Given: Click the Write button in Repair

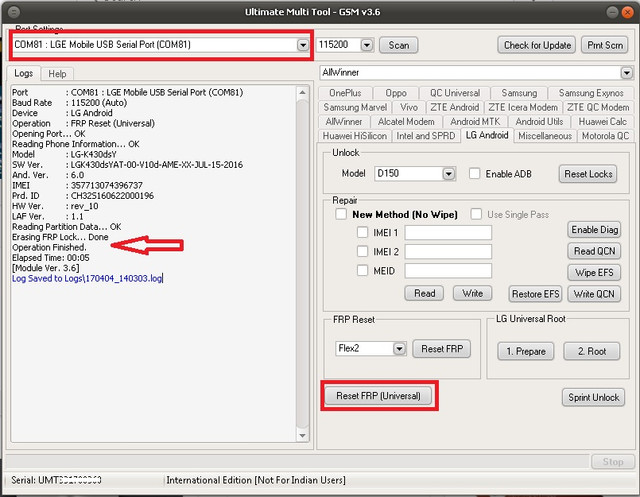Looking at the screenshot, I should point(472,293).
